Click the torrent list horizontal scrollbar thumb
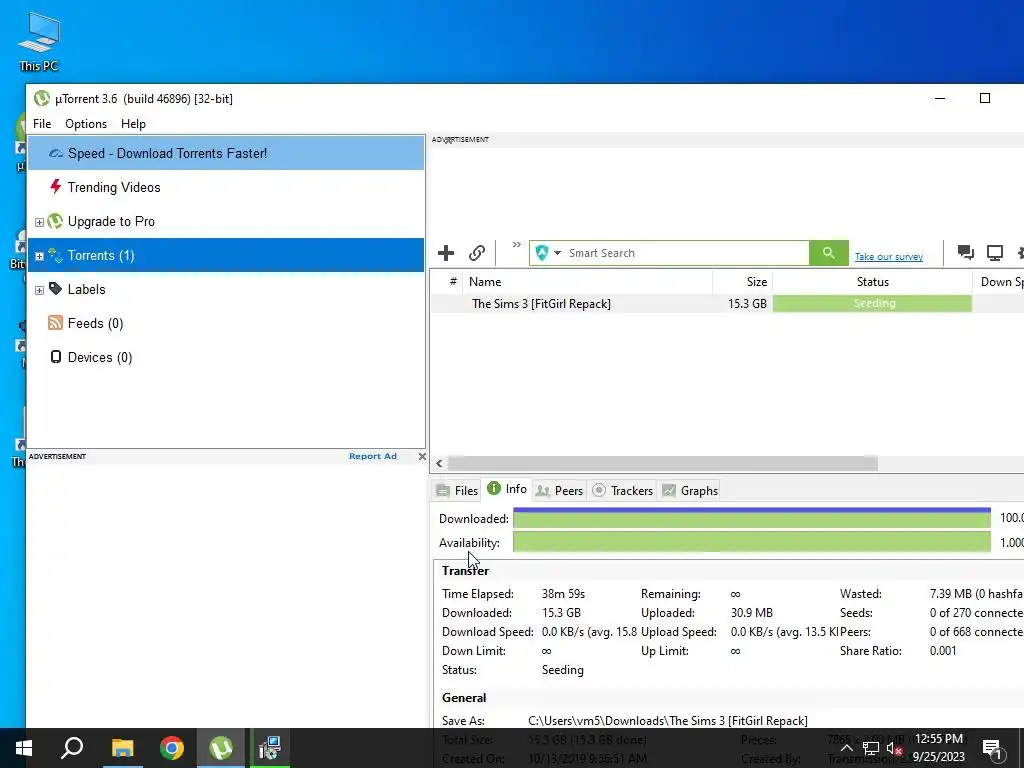The width and height of the screenshot is (1024, 768). click(663, 464)
